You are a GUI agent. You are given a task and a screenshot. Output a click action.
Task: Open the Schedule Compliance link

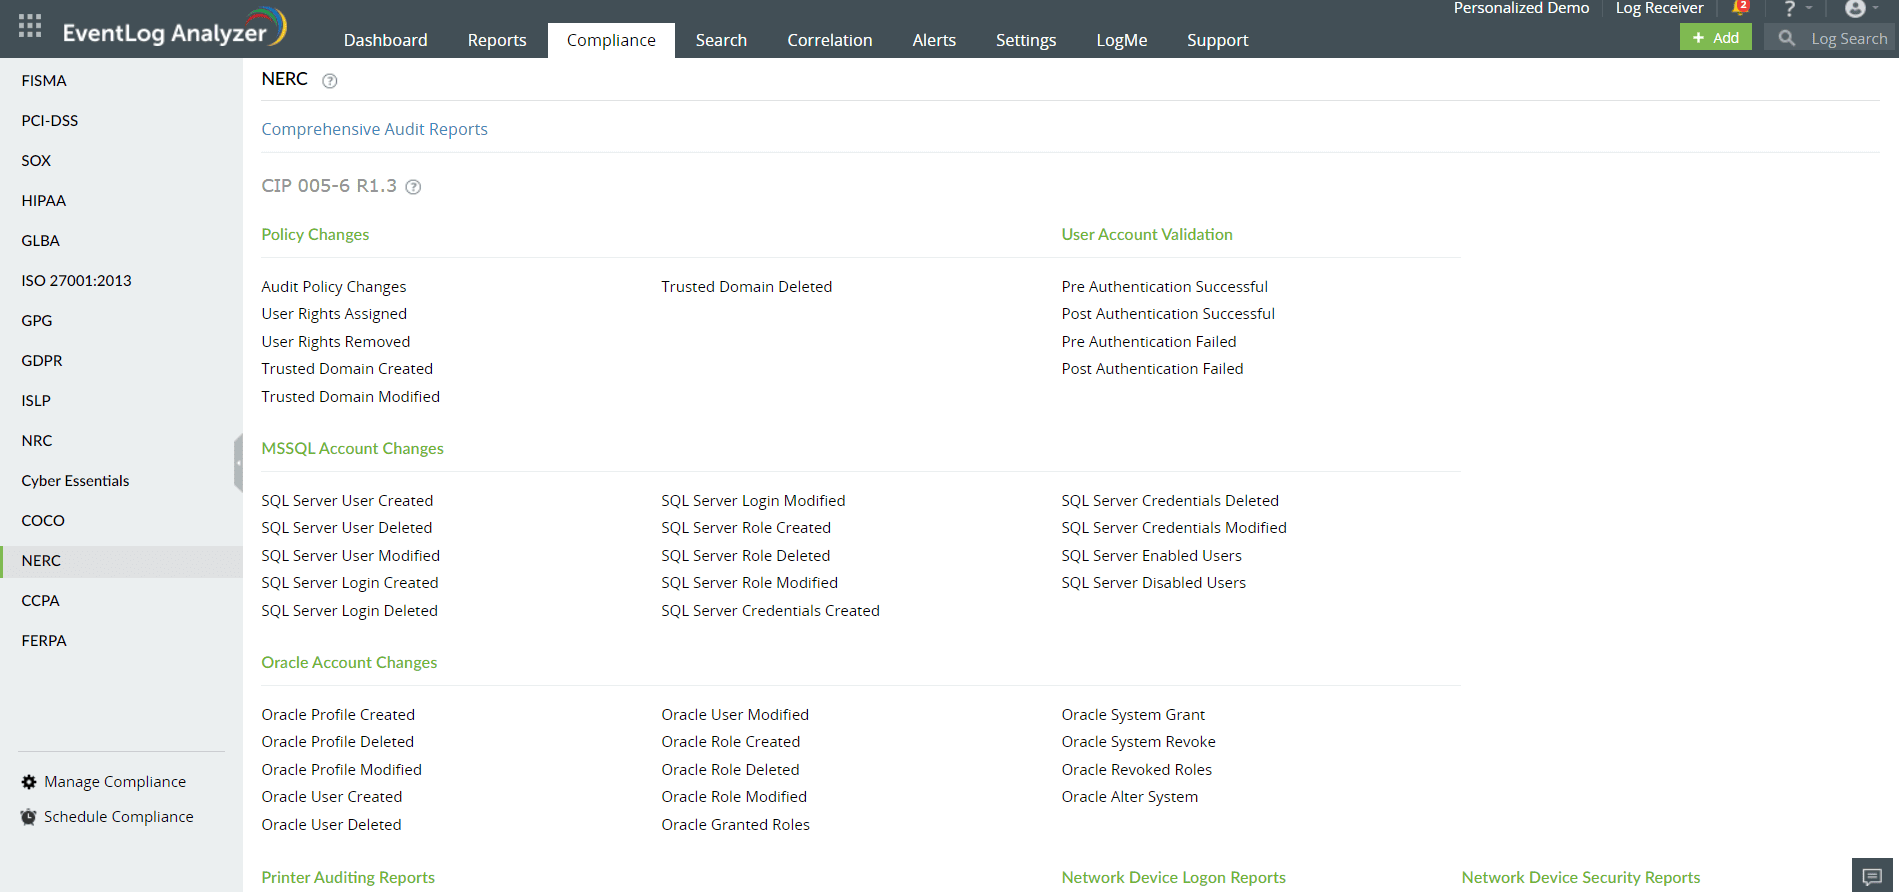pyautogui.click(x=119, y=817)
